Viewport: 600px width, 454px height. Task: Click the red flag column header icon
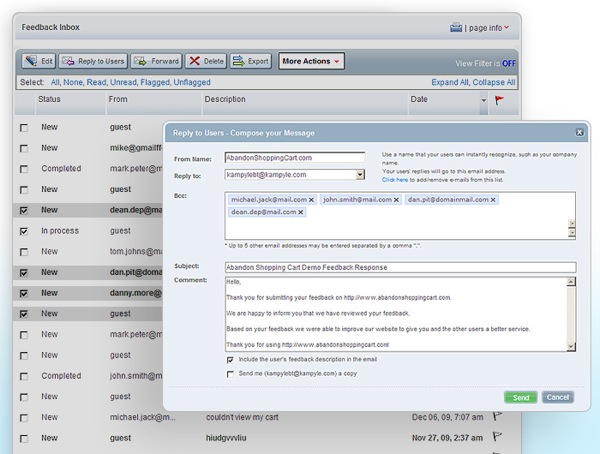click(x=500, y=100)
